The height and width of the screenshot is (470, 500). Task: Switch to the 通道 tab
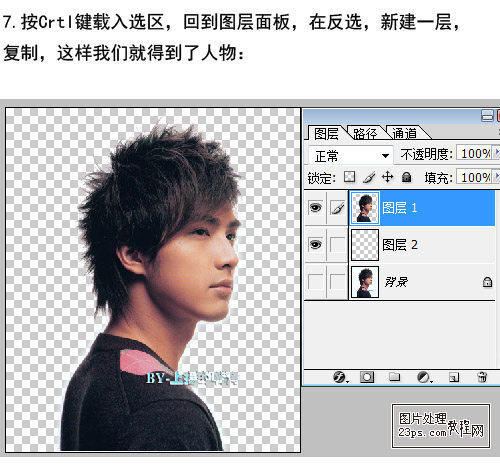(405, 133)
